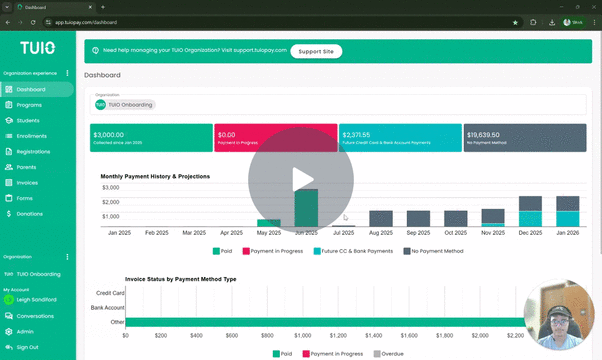Go to Students in the sidebar
This screenshot has height=360, width=602.
(x=28, y=121)
